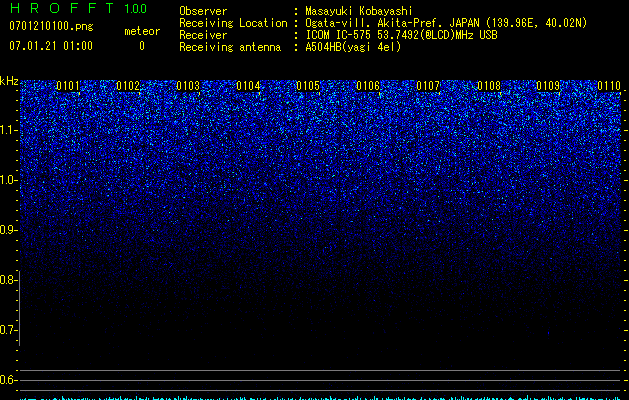Click the date stamp 07.01.21 01:00
The image size is (629, 400).
tap(51, 46)
